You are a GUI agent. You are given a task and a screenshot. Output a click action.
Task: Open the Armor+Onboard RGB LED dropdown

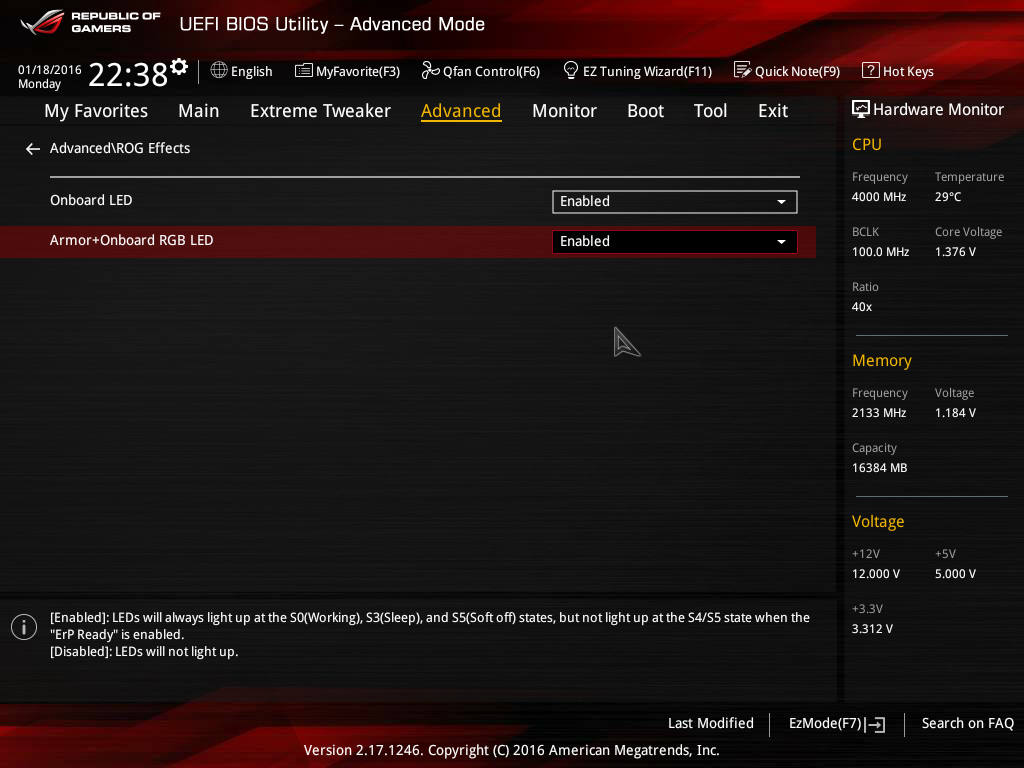tap(675, 242)
